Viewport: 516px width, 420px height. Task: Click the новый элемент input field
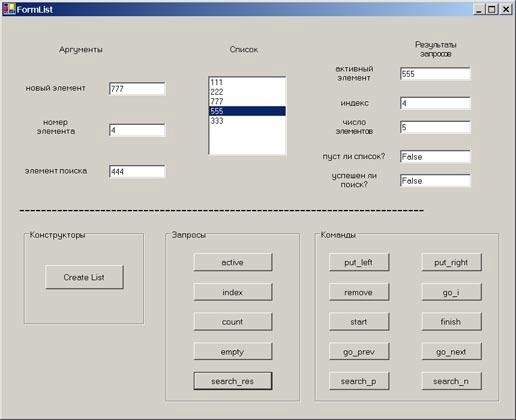pyautogui.click(x=137, y=89)
